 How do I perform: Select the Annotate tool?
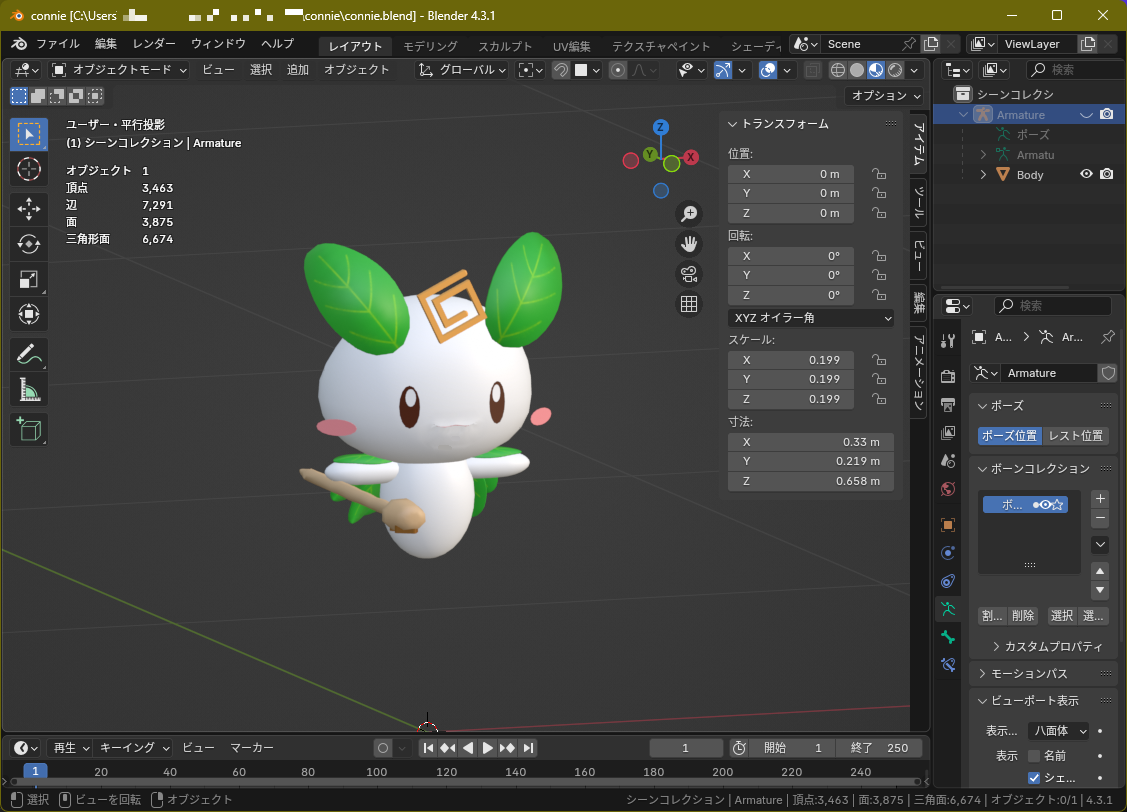(29, 354)
